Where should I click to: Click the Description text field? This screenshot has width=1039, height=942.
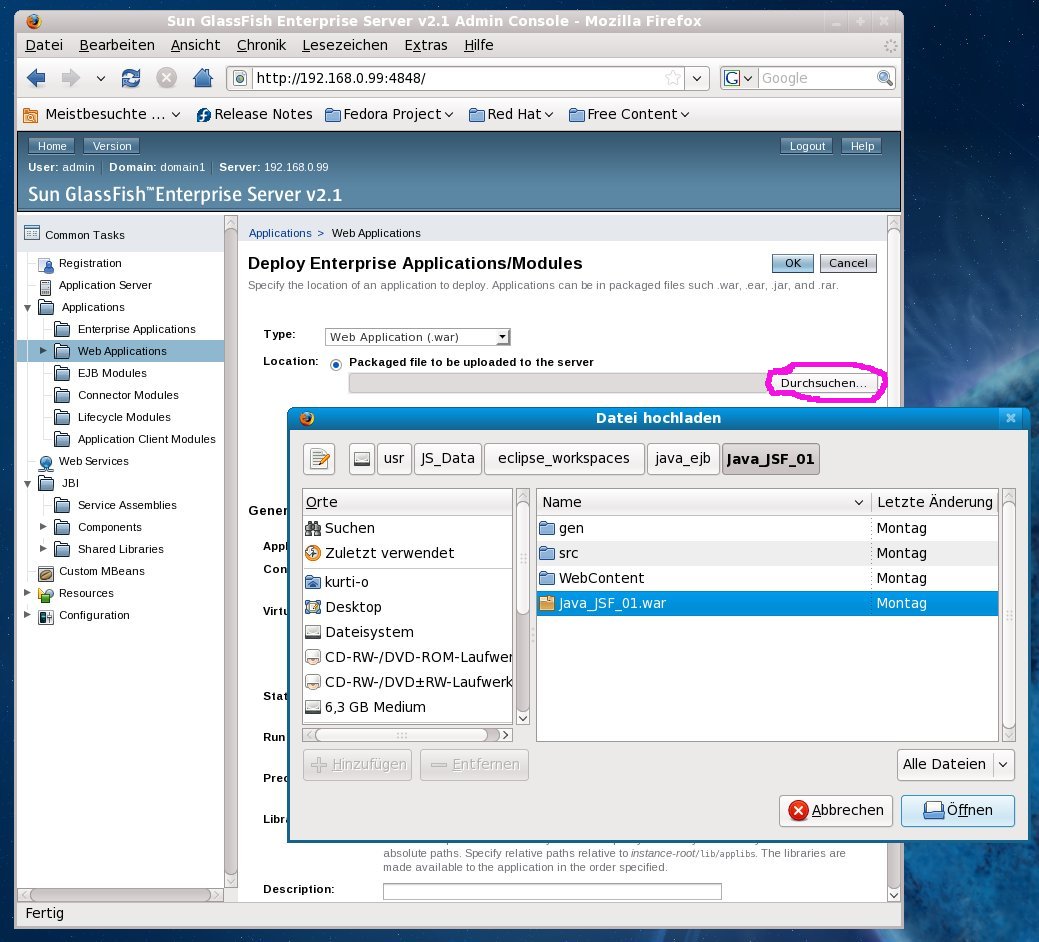[x=551, y=891]
